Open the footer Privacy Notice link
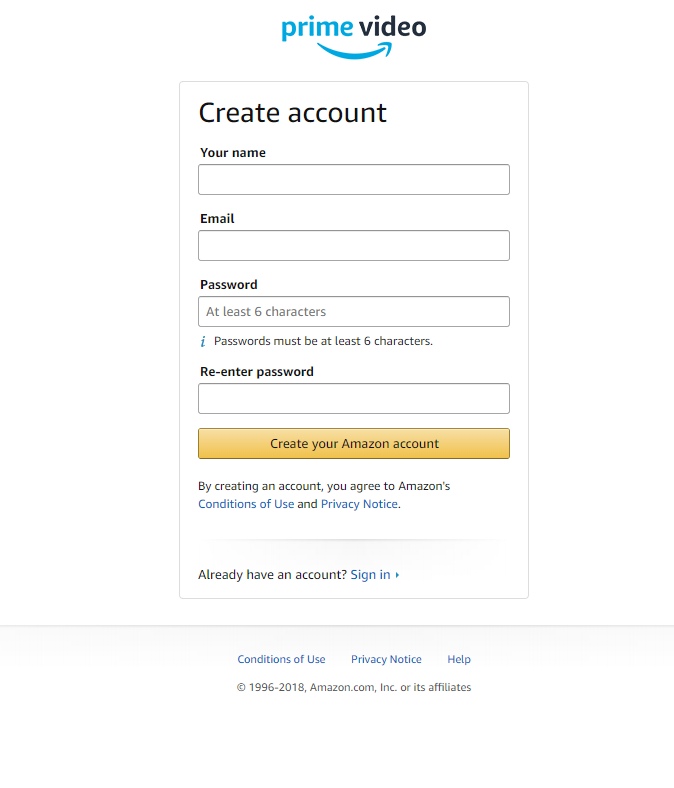674x788 pixels. (386, 660)
